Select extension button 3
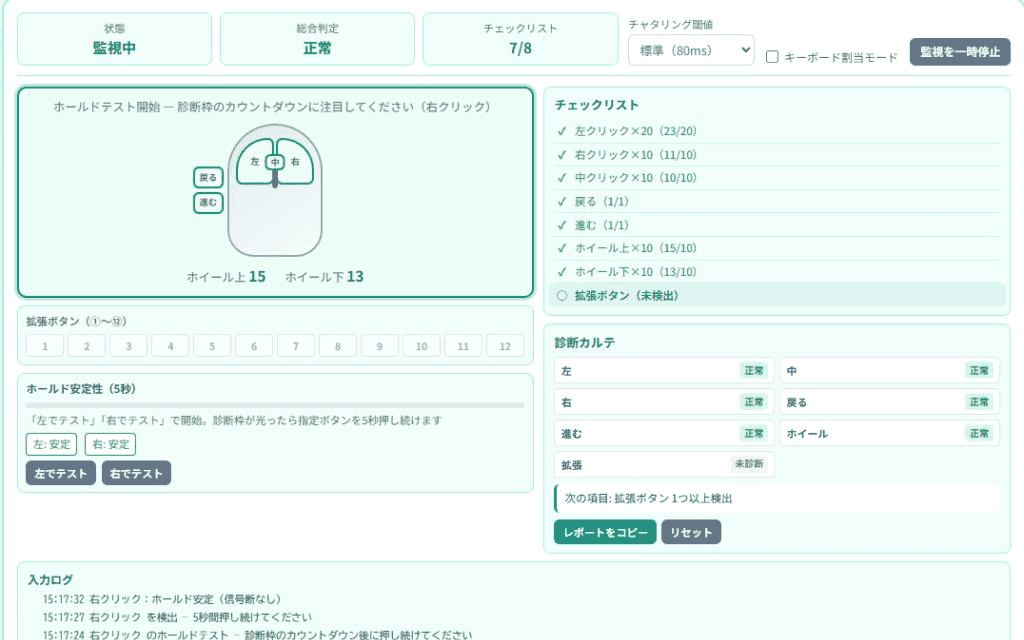The height and width of the screenshot is (640, 1024). [x=129, y=346]
